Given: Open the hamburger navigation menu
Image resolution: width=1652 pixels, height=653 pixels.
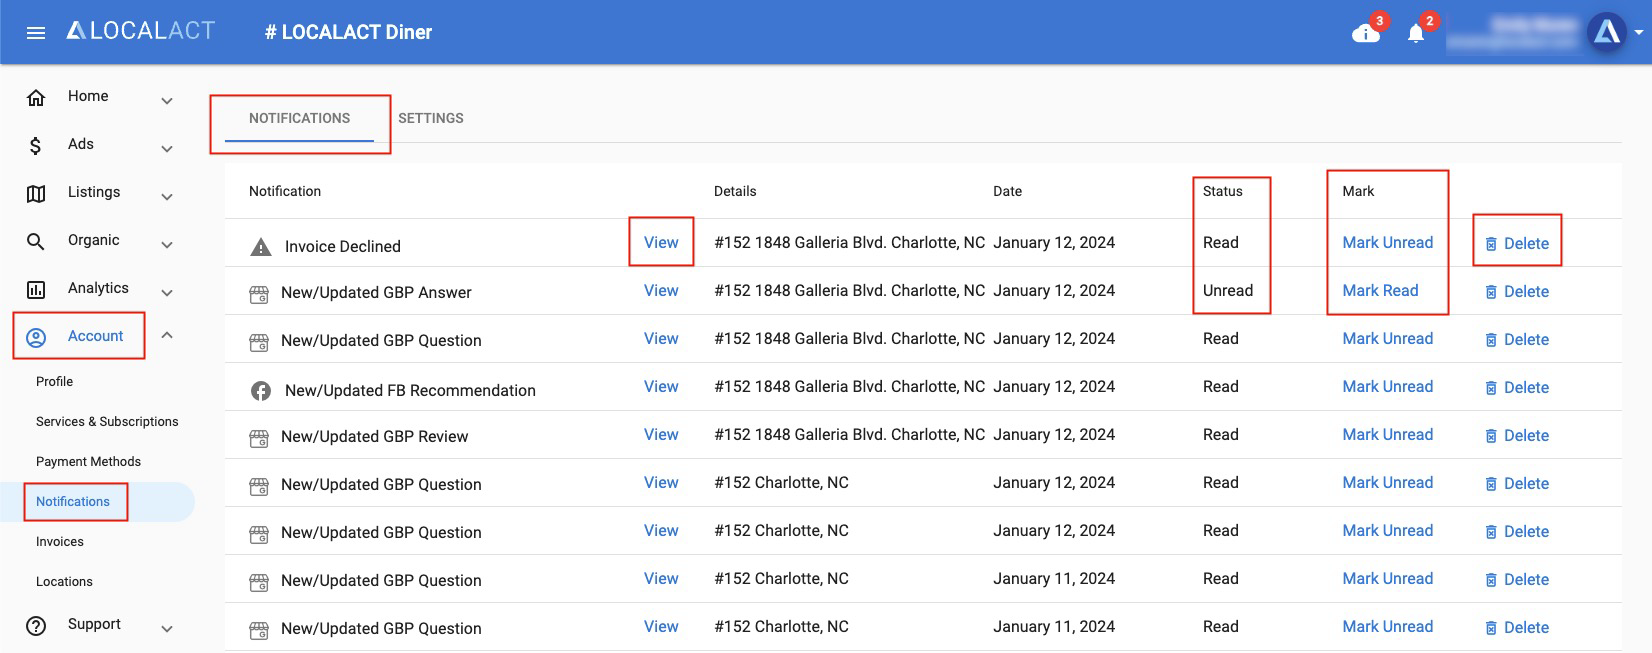Looking at the screenshot, I should click(36, 33).
